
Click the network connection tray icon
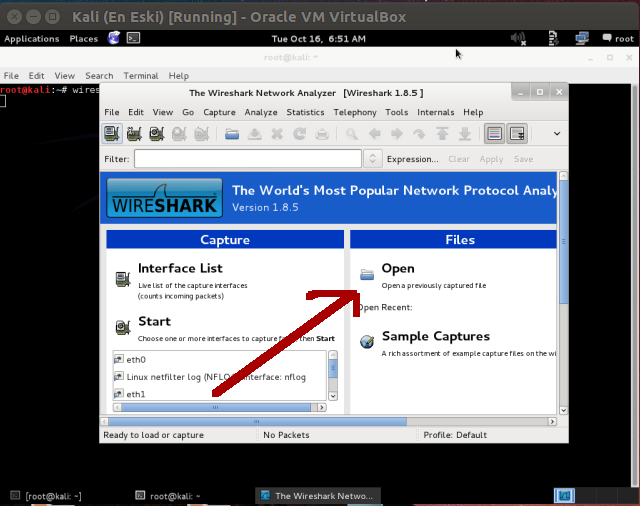582,38
